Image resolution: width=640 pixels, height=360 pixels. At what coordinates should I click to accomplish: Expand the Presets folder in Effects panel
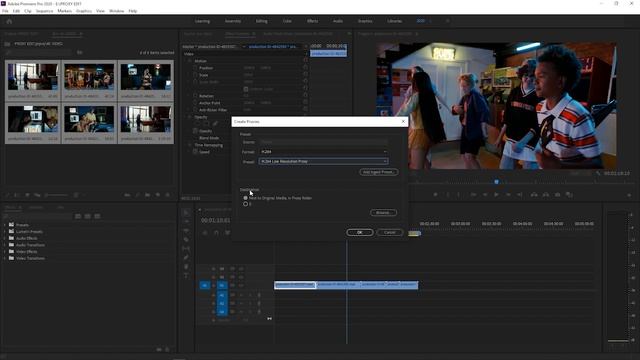[5, 225]
